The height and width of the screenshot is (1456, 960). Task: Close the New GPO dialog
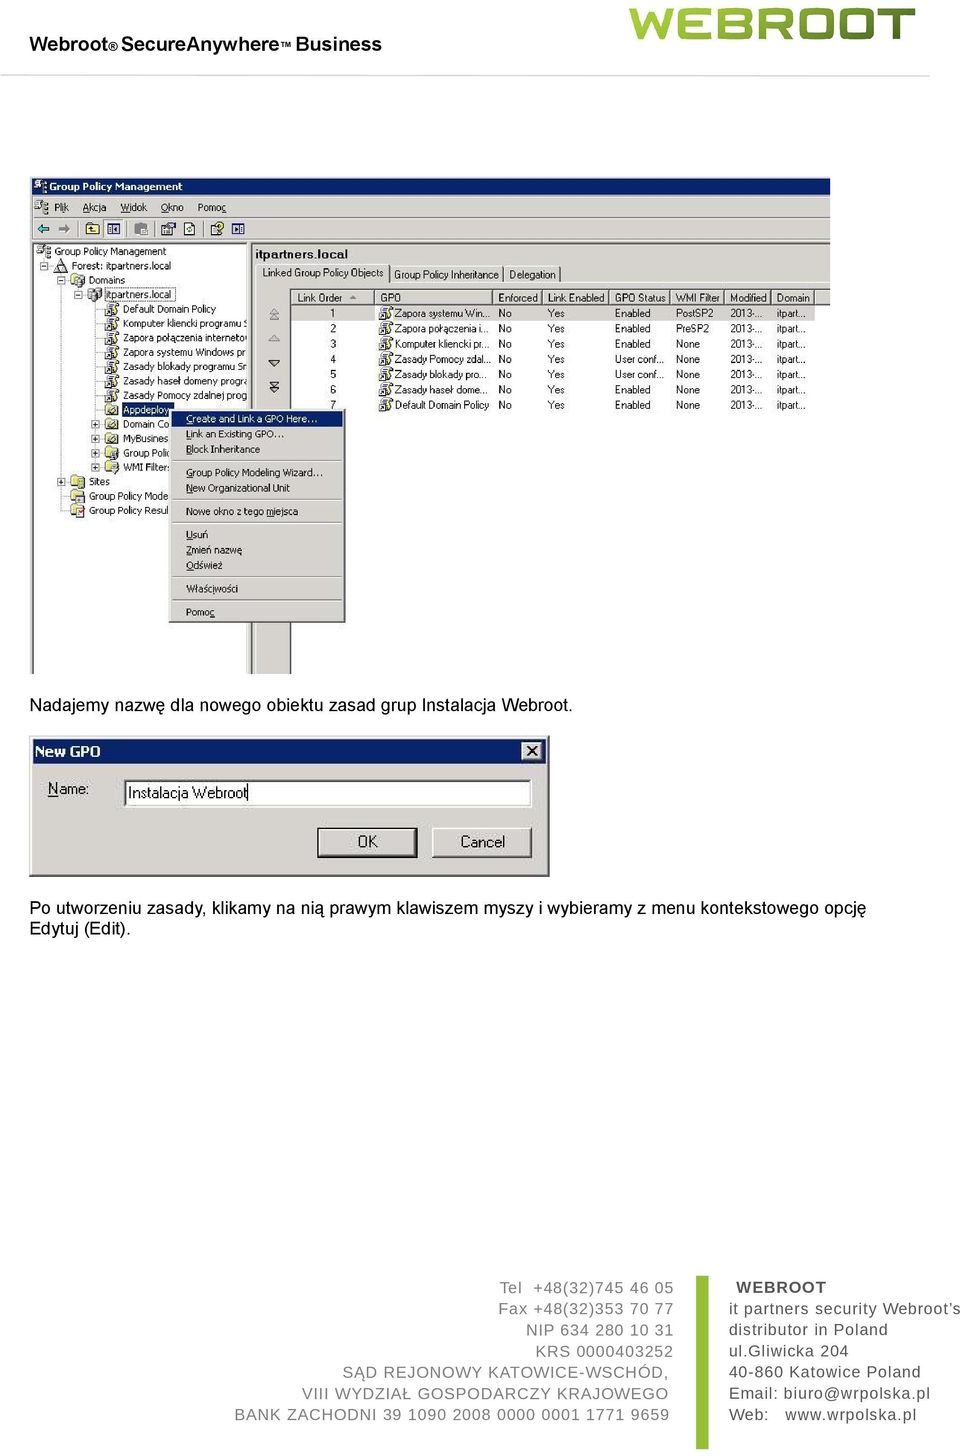532,751
